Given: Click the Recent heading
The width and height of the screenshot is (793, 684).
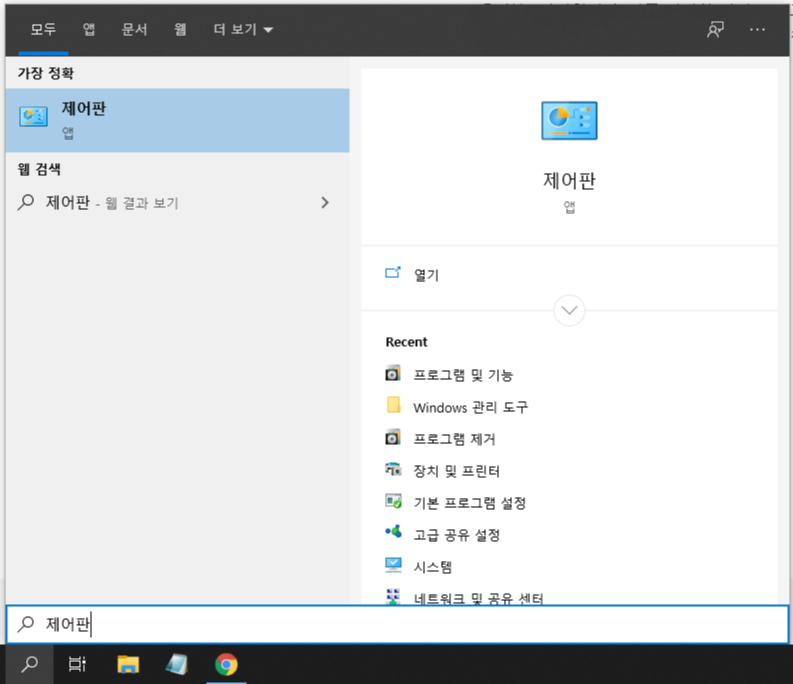Looking at the screenshot, I should [406, 342].
